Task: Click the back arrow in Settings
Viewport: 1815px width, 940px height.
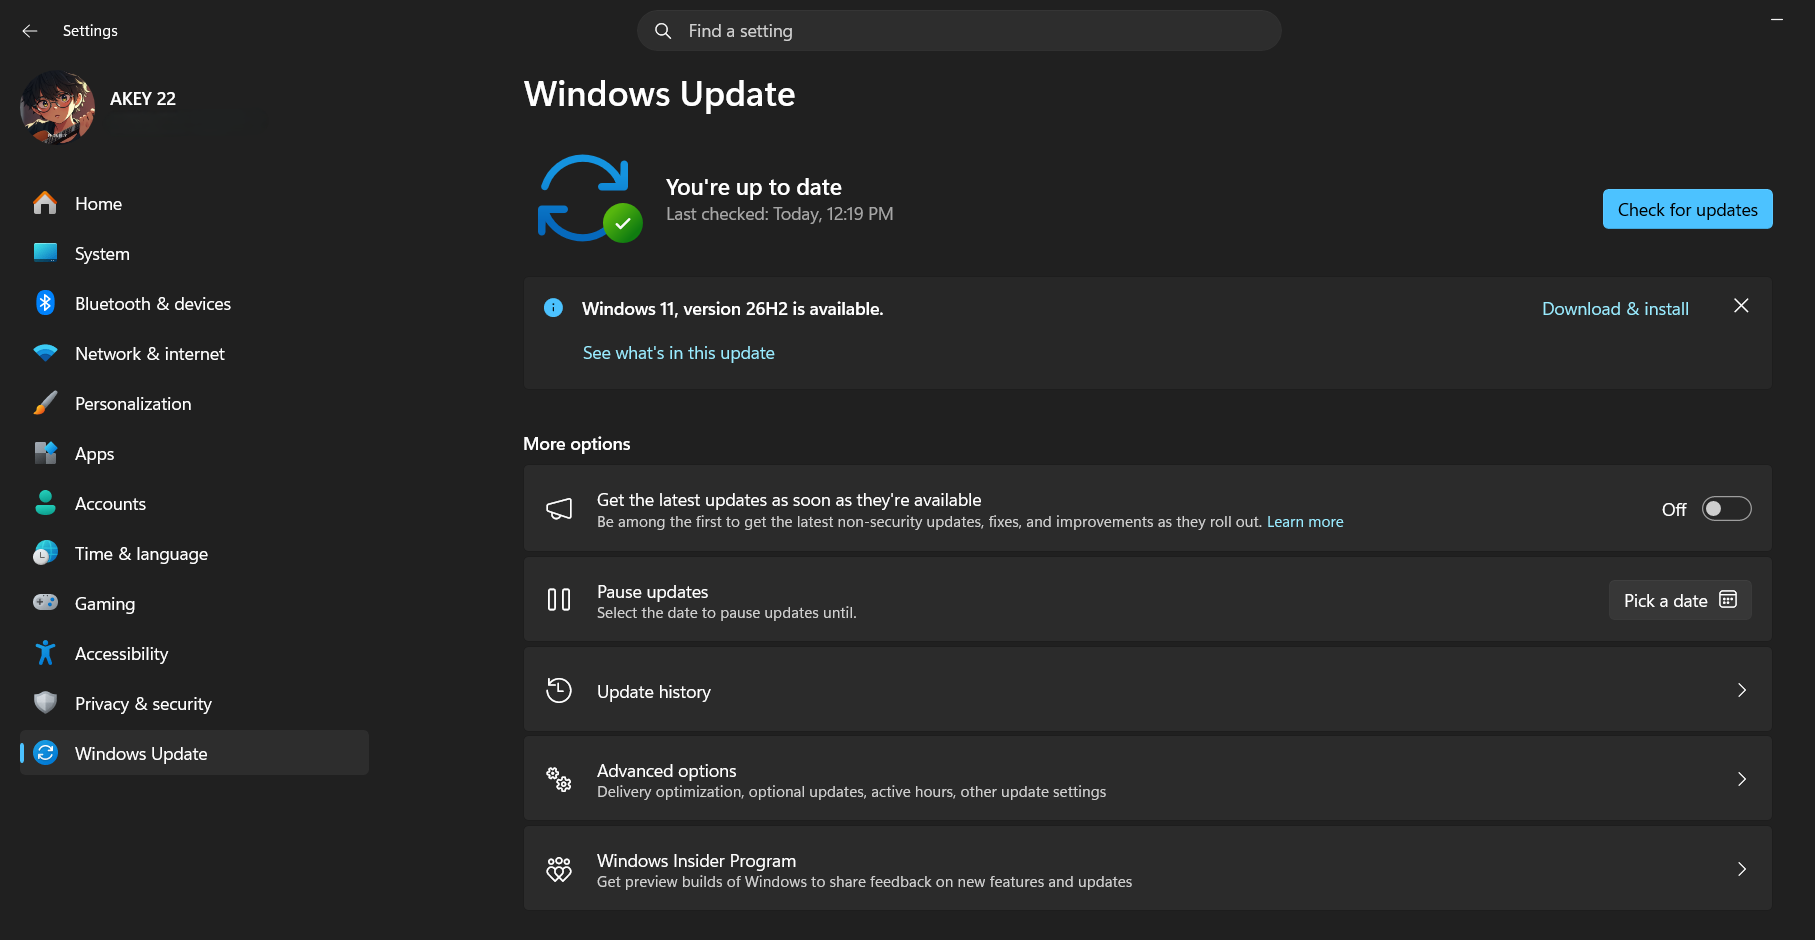Action: (x=30, y=31)
